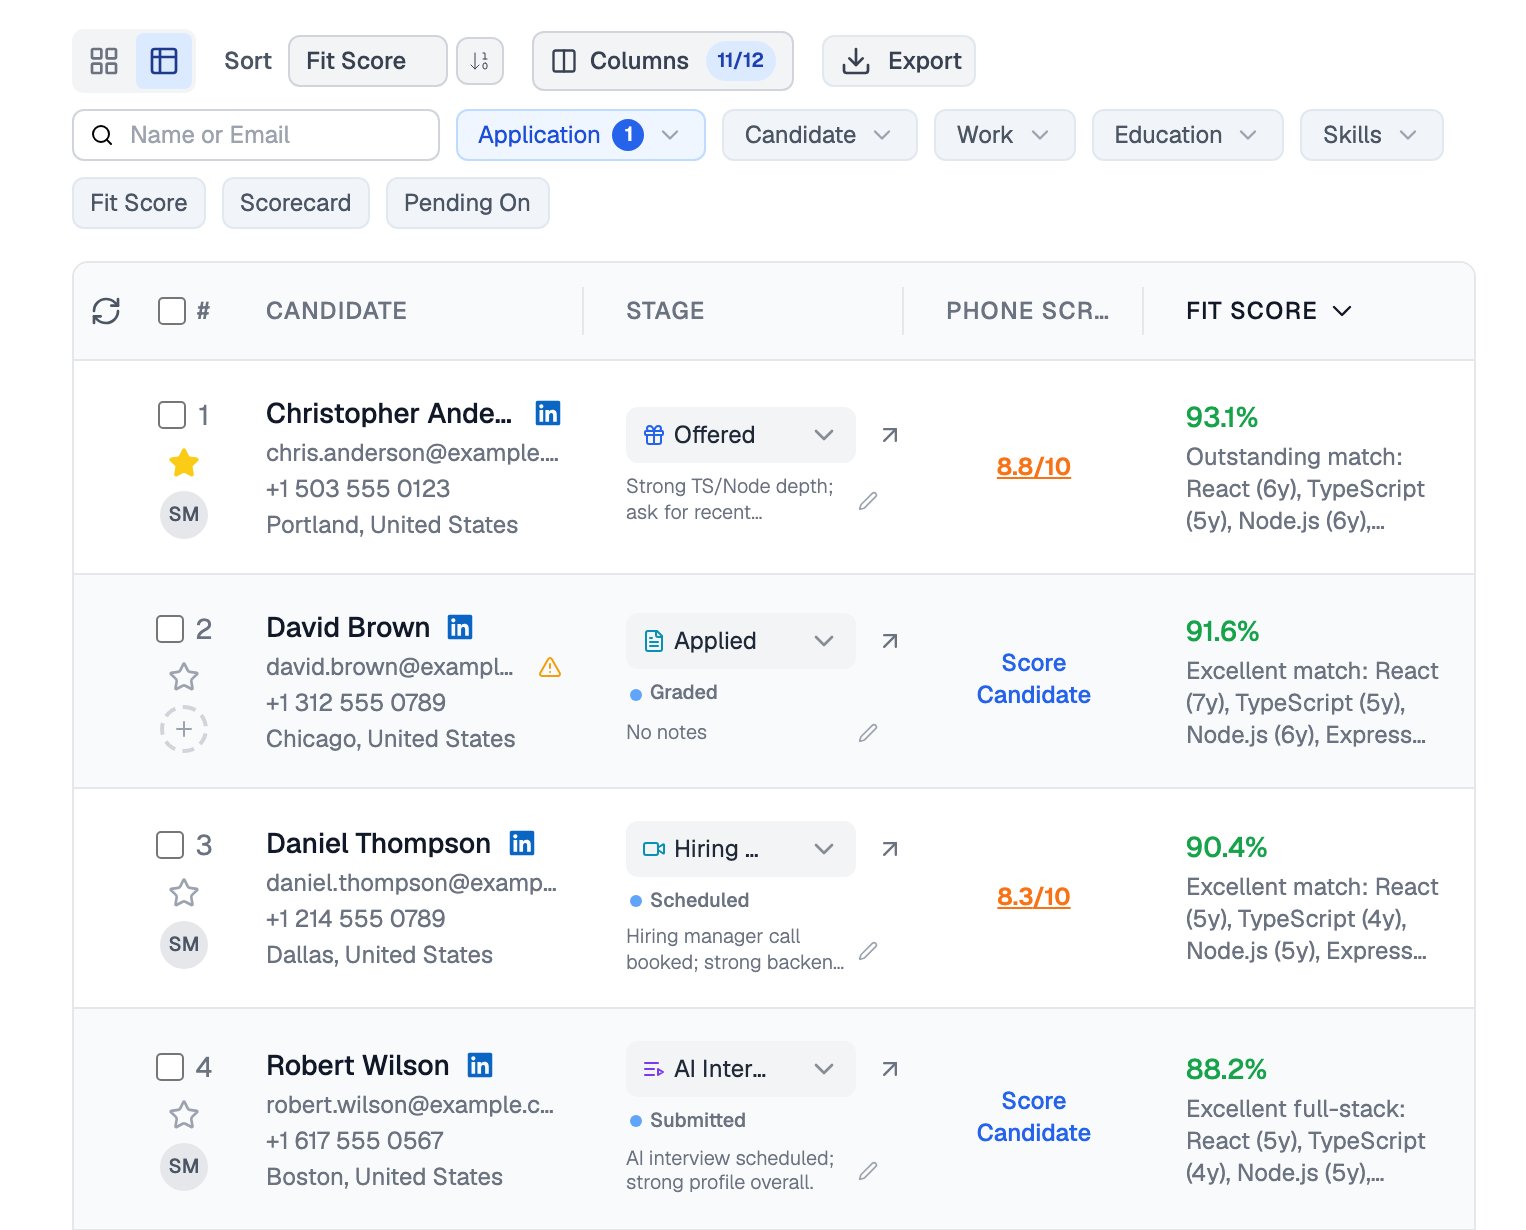Edit the 'No notes' field for David Brown
Image resolution: width=1526 pixels, height=1230 pixels.
(x=868, y=733)
